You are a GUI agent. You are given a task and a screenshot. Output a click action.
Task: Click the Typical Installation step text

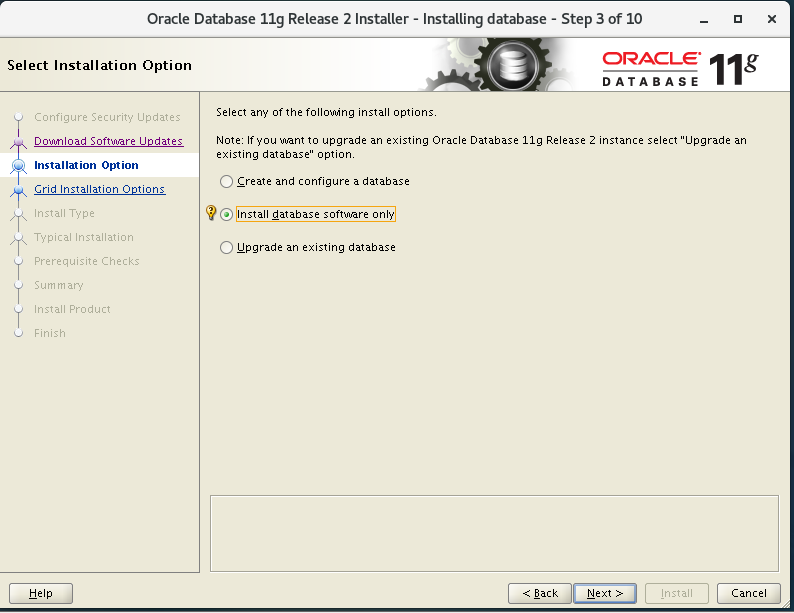pos(84,237)
